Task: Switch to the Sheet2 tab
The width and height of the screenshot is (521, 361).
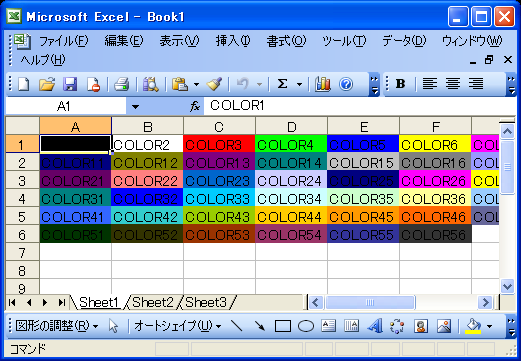Action: [x=153, y=302]
